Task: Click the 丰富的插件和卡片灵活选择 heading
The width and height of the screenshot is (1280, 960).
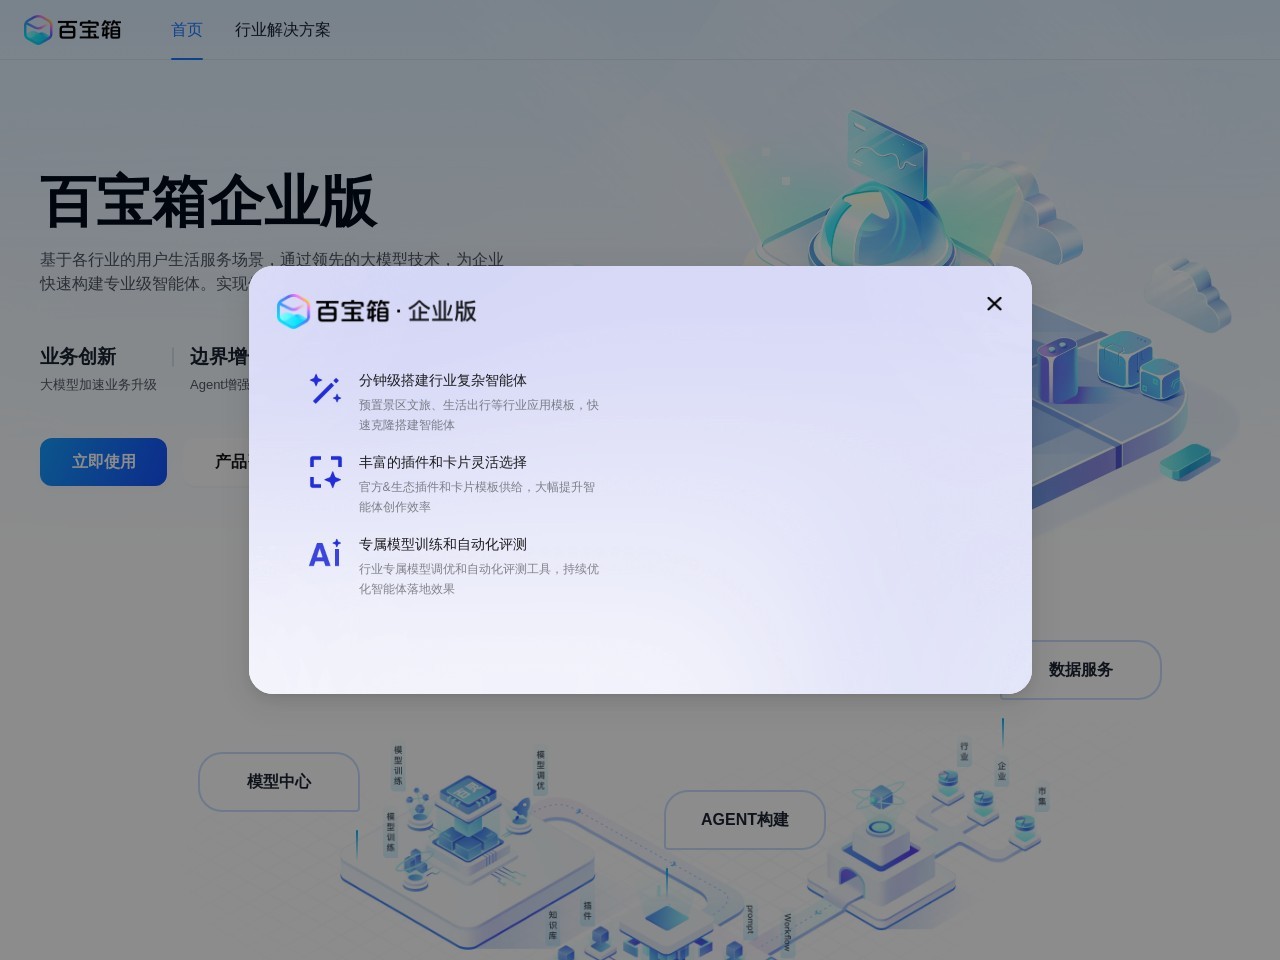Action: [442, 462]
